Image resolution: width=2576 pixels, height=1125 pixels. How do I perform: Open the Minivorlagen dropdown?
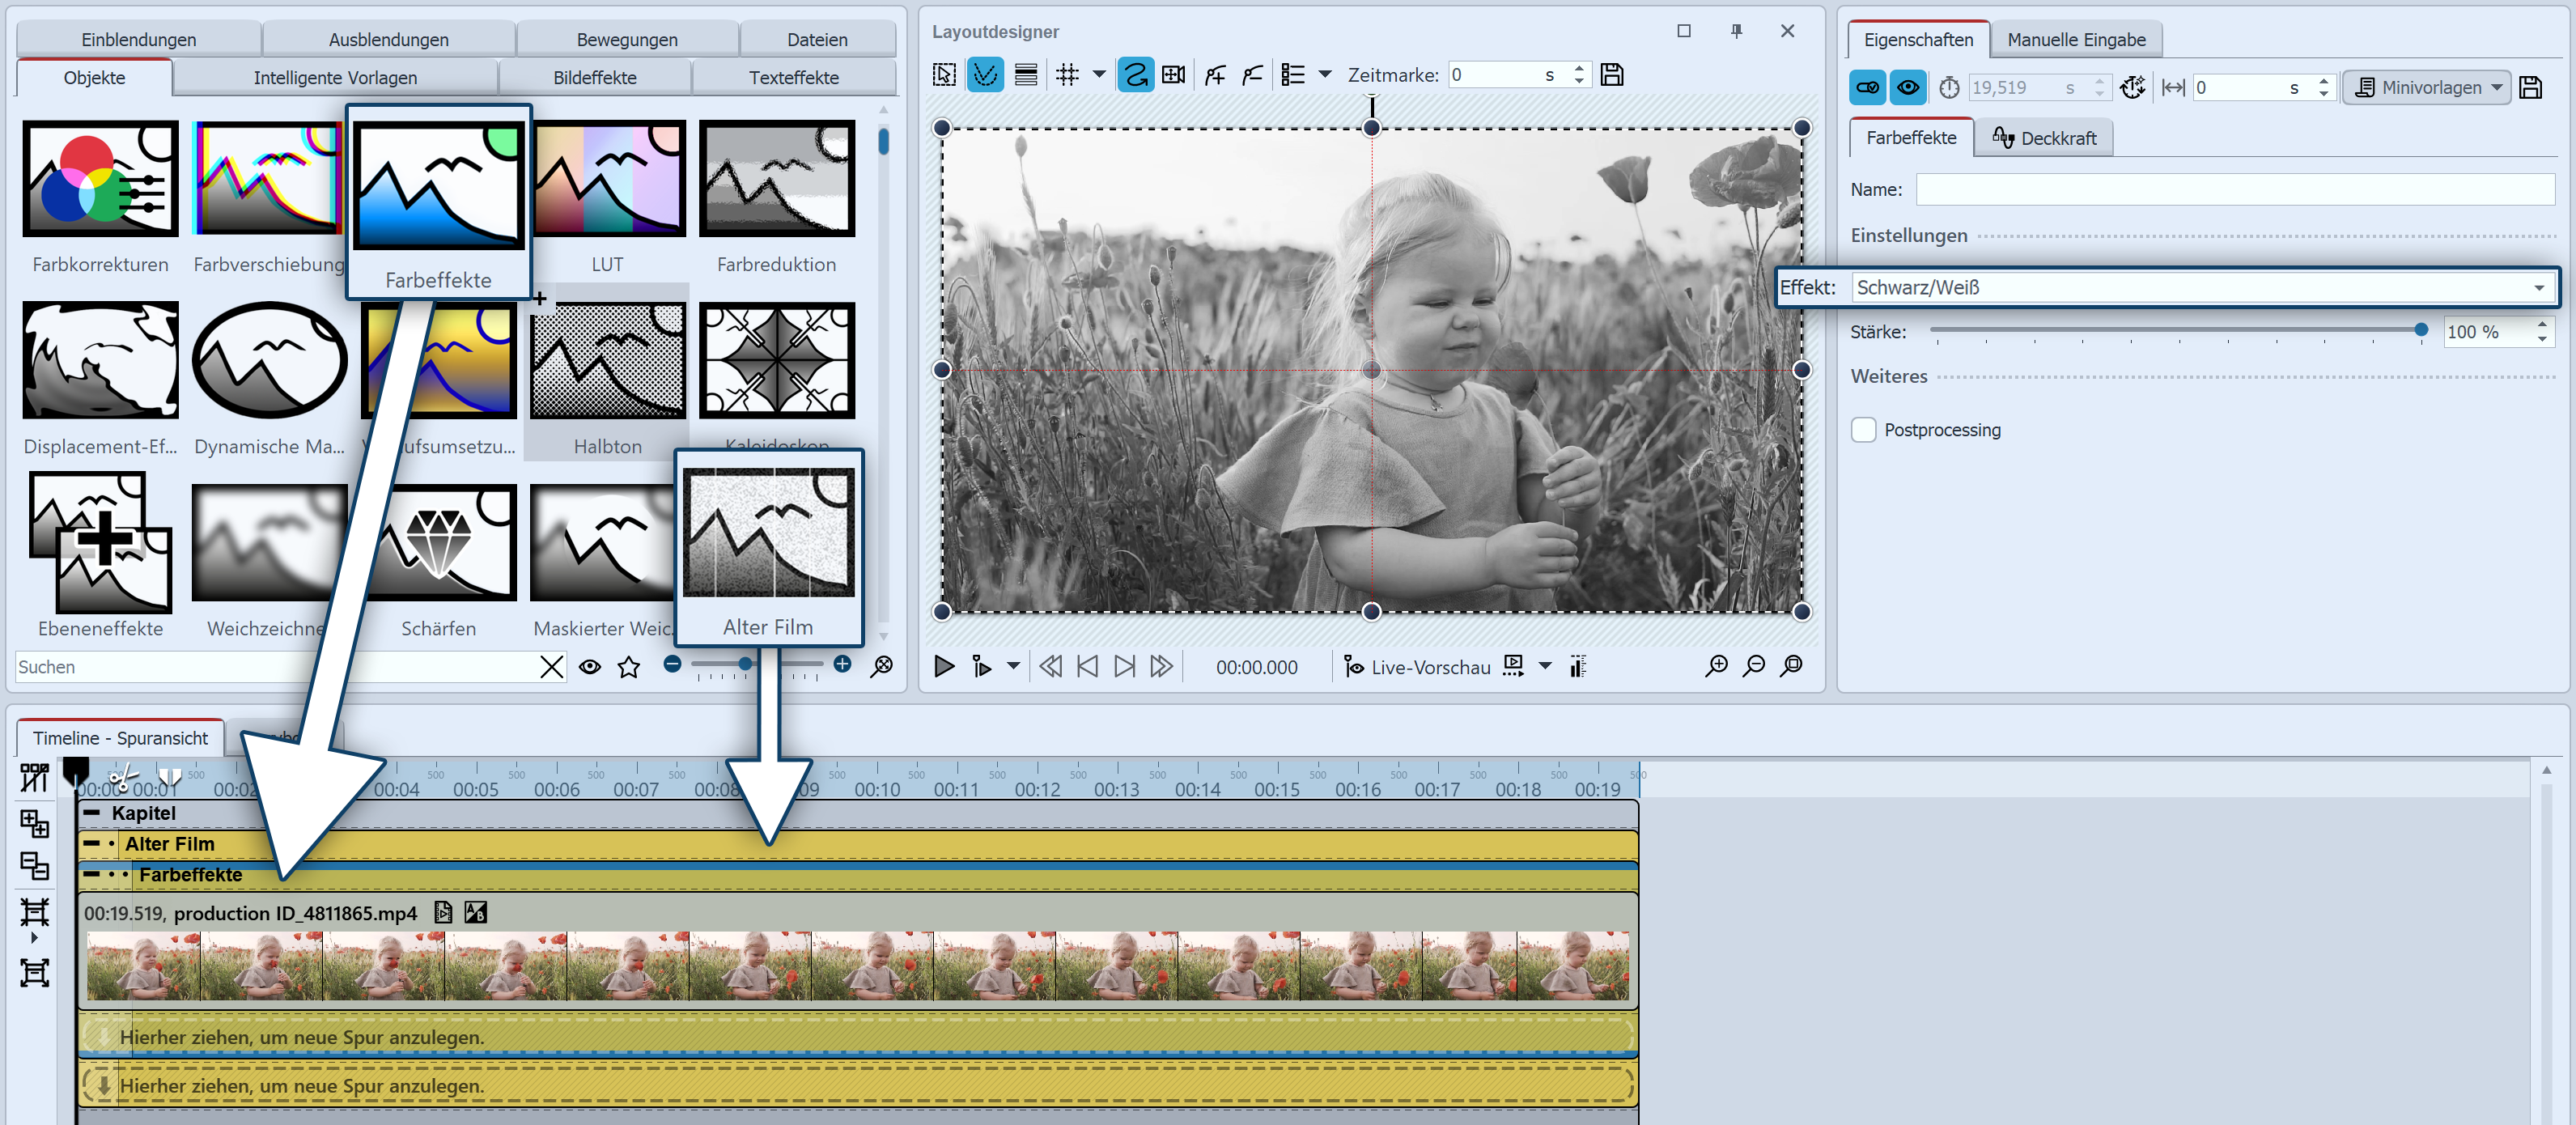pos(2425,88)
